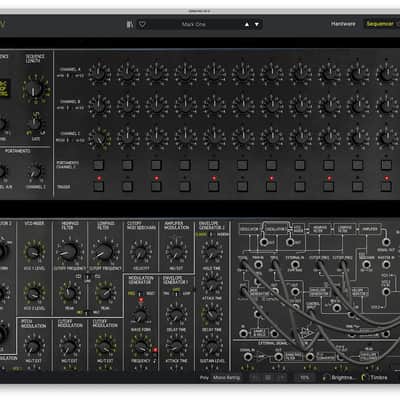This screenshot has height=400, width=400.
Task: Click the External Signal Signal In jack
Action: coord(248,357)
